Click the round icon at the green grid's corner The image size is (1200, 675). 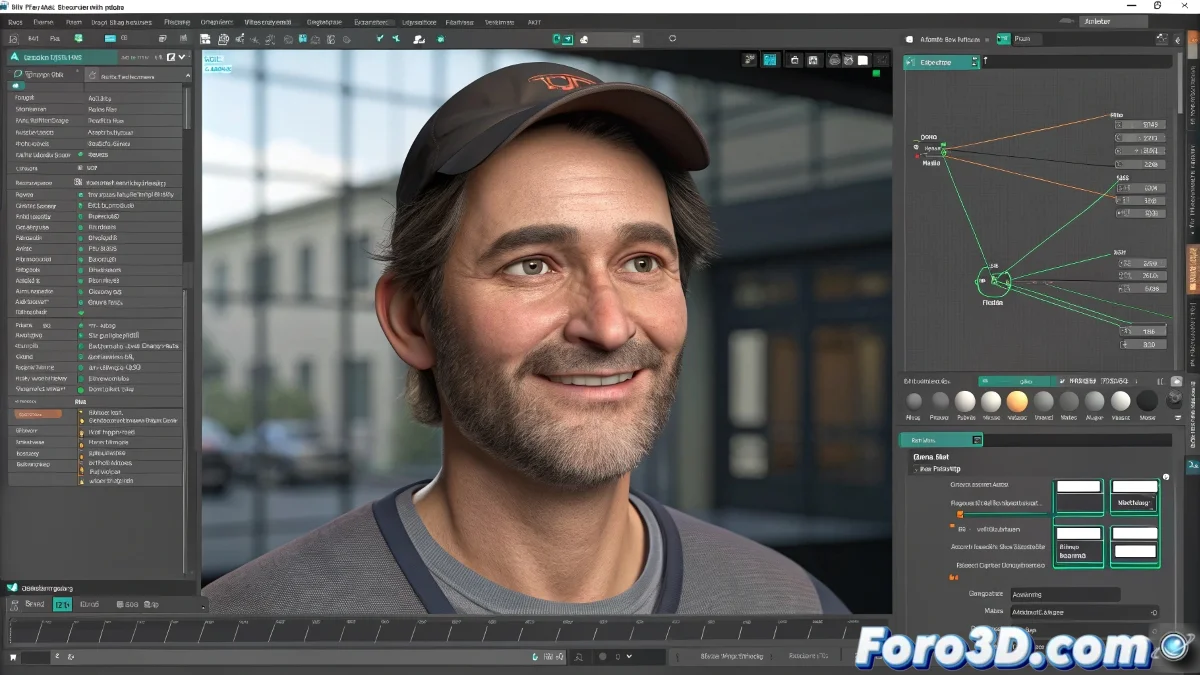click(x=1165, y=478)
